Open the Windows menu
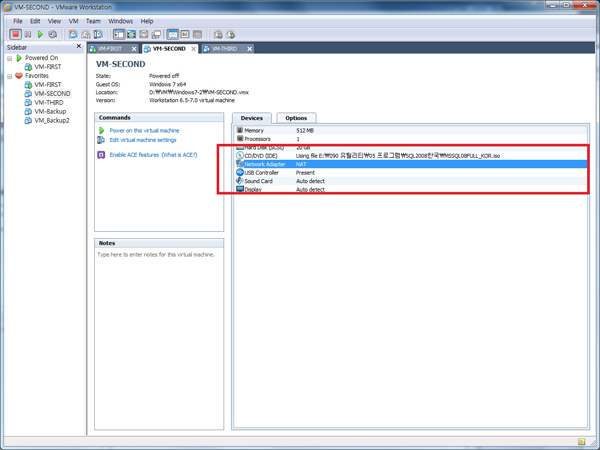Viewport: 600px width, 450px height. [121, 21]
